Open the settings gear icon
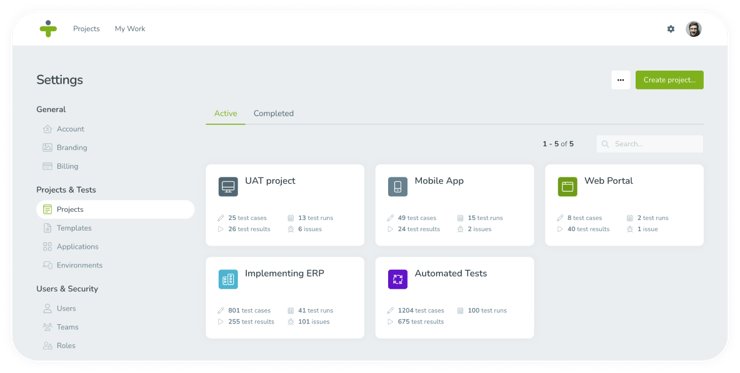Screen dimensions: 740x373 click(x=671, y=29)
